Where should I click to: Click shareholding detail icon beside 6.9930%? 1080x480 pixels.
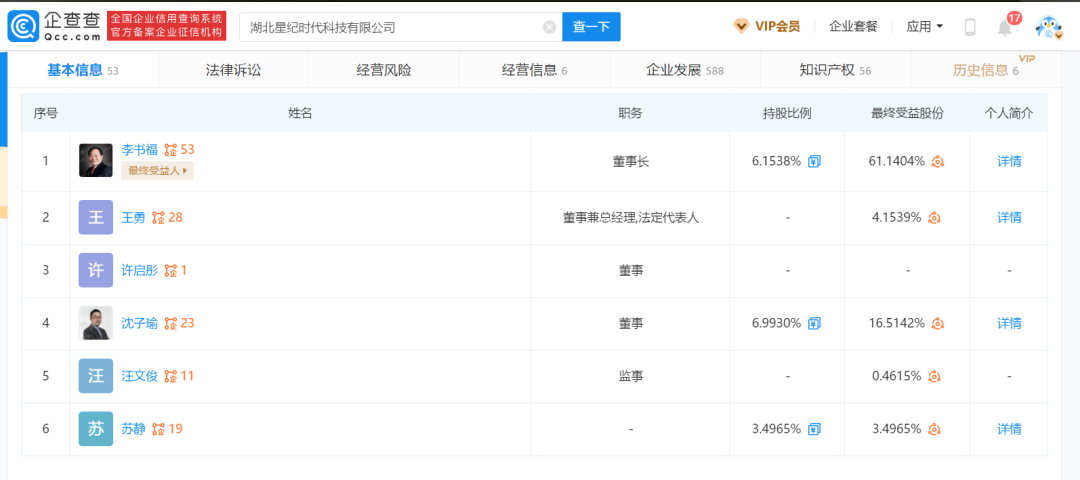pyautogui.click(x=814, y=323)
